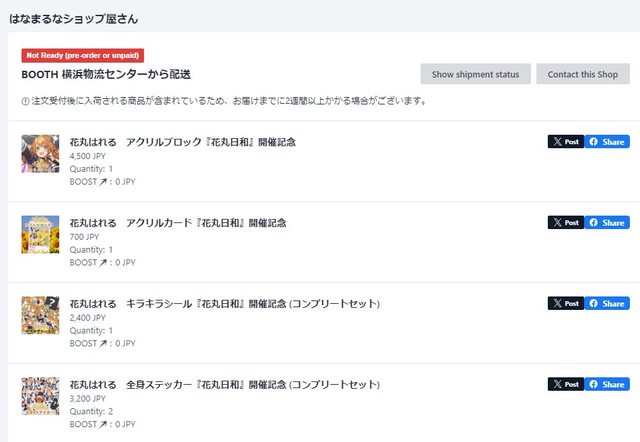Post the kirakira sticker set on X
The image size is (640, 442).
(565, 303)
